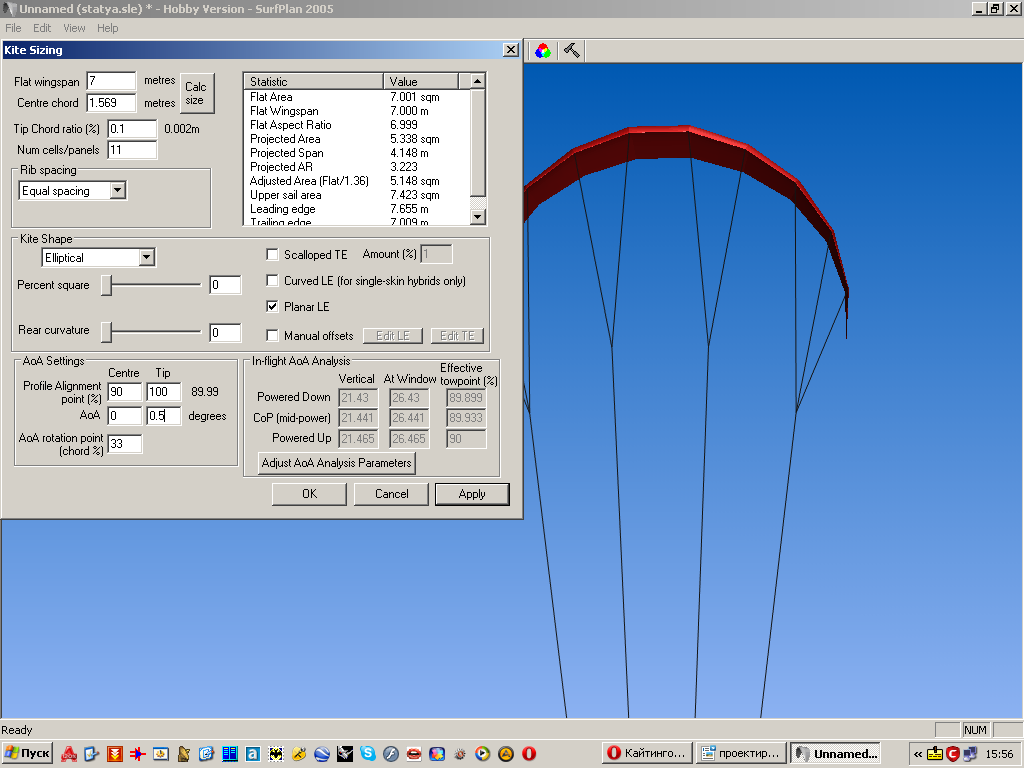This screenshot has width=1024, height=768.
Task: Click the Flat wingspan input field
Action: point(111,81)
